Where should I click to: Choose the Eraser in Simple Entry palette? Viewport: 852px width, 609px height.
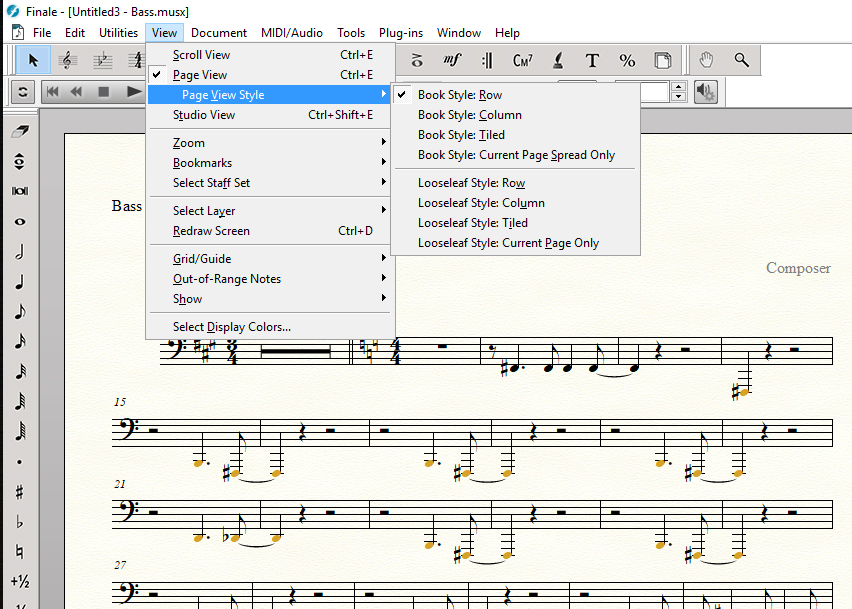pos(20,131)
